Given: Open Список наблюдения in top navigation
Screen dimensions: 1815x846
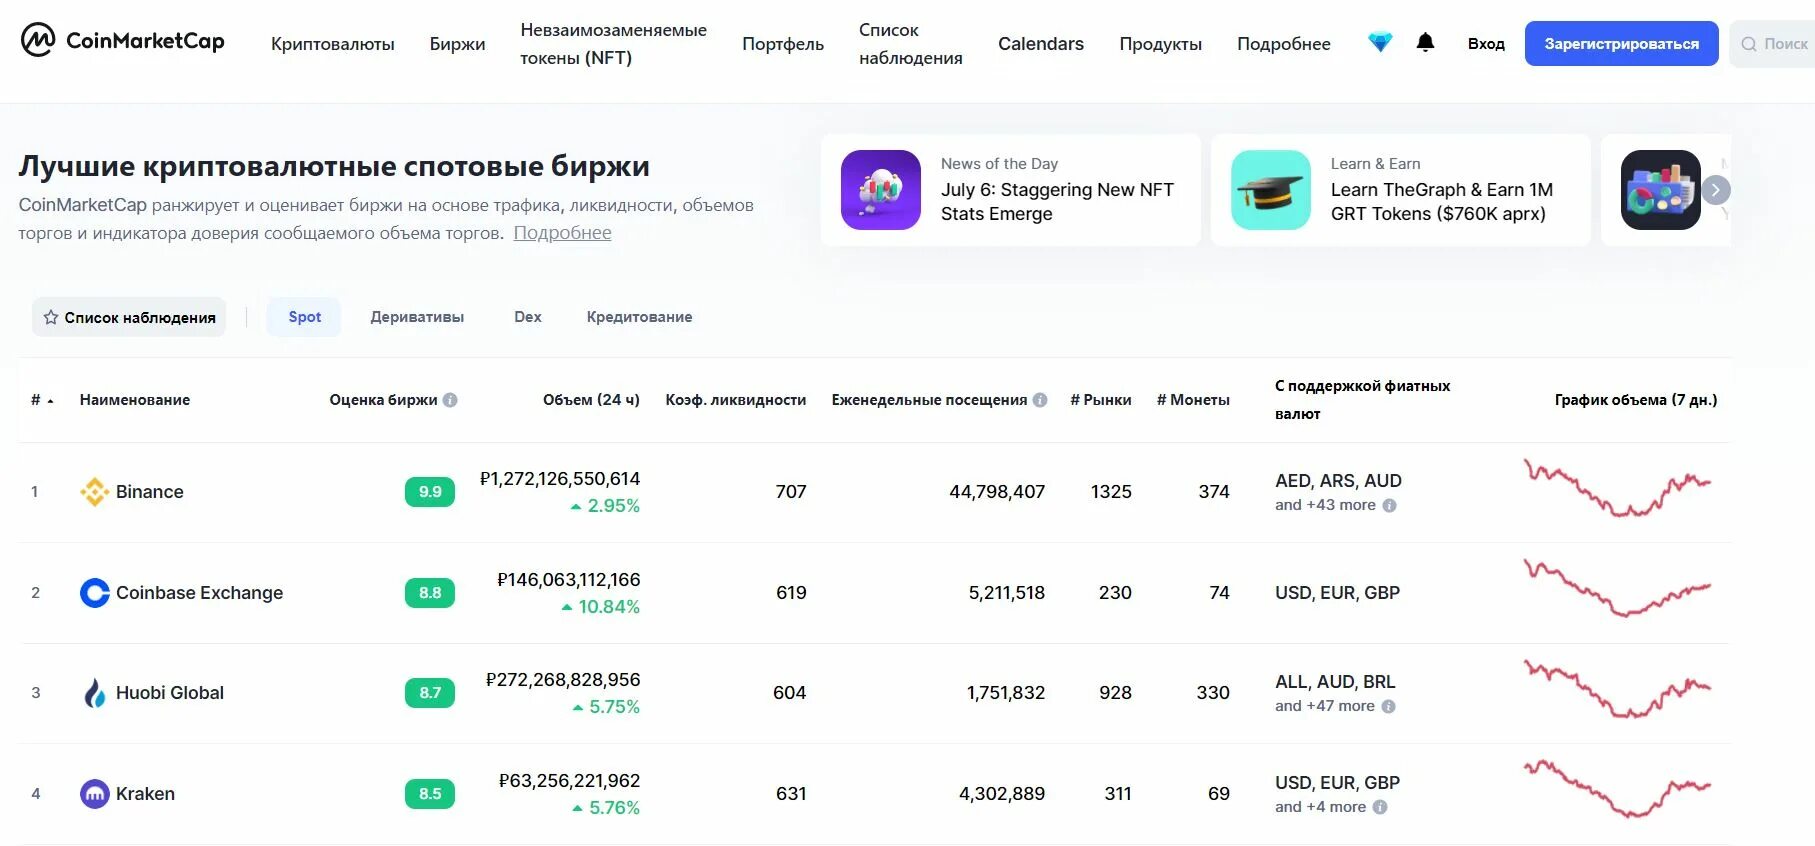Looking at the screenshot, I should (x=911, y=44).
